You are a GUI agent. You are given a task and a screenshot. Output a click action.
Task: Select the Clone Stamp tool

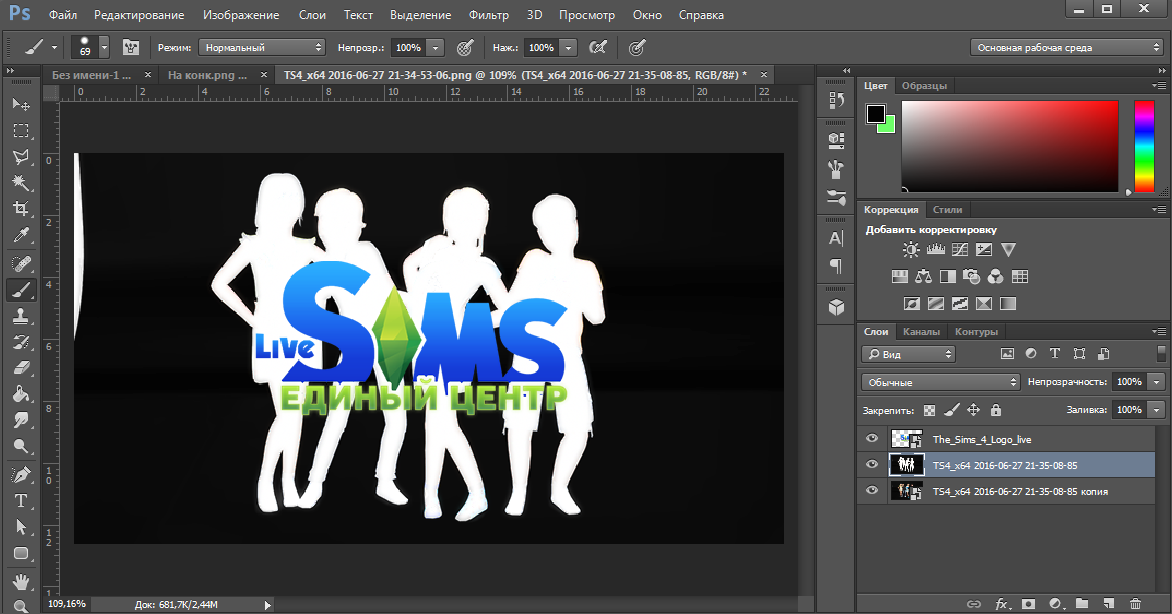[x=21, y=316]
